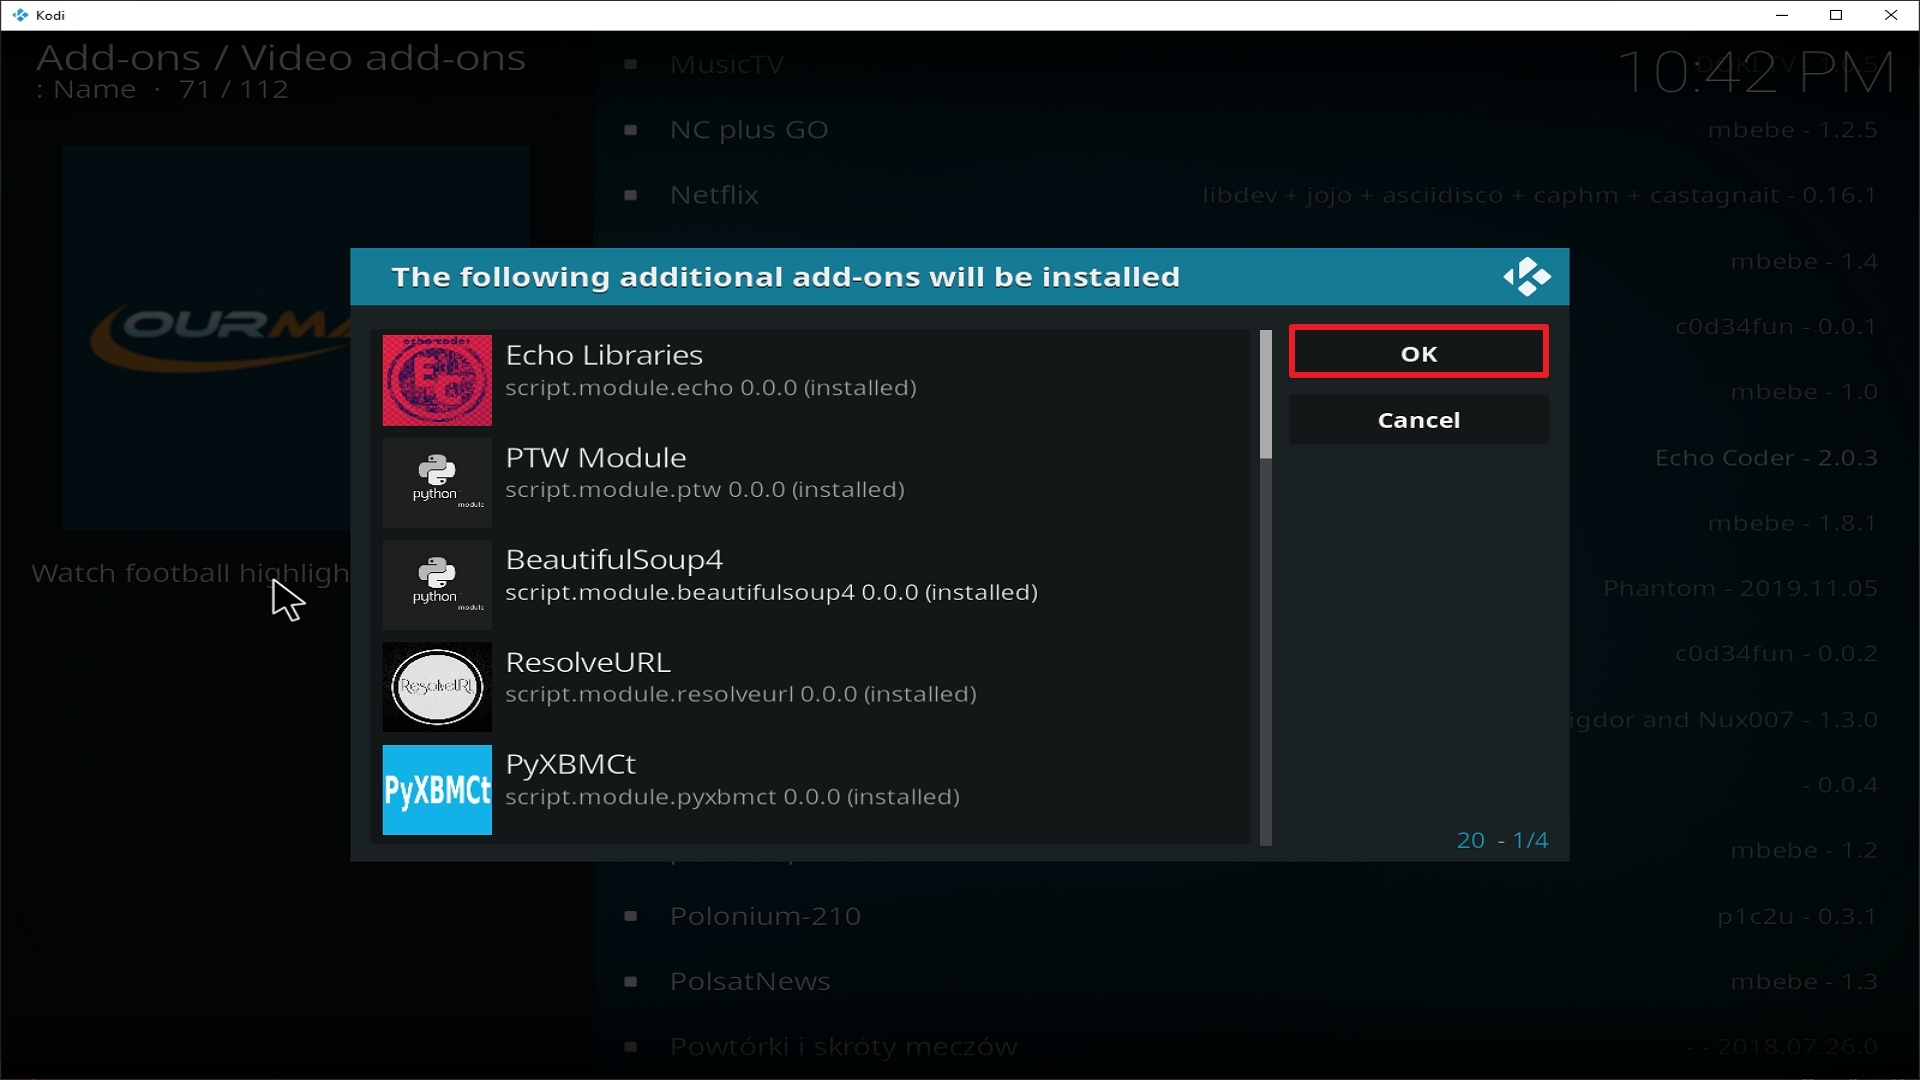Select the BeautifulSoup4 list entry
Image resolution: width=1920 pixels, height=1080 pixels.
click(811, 585)
